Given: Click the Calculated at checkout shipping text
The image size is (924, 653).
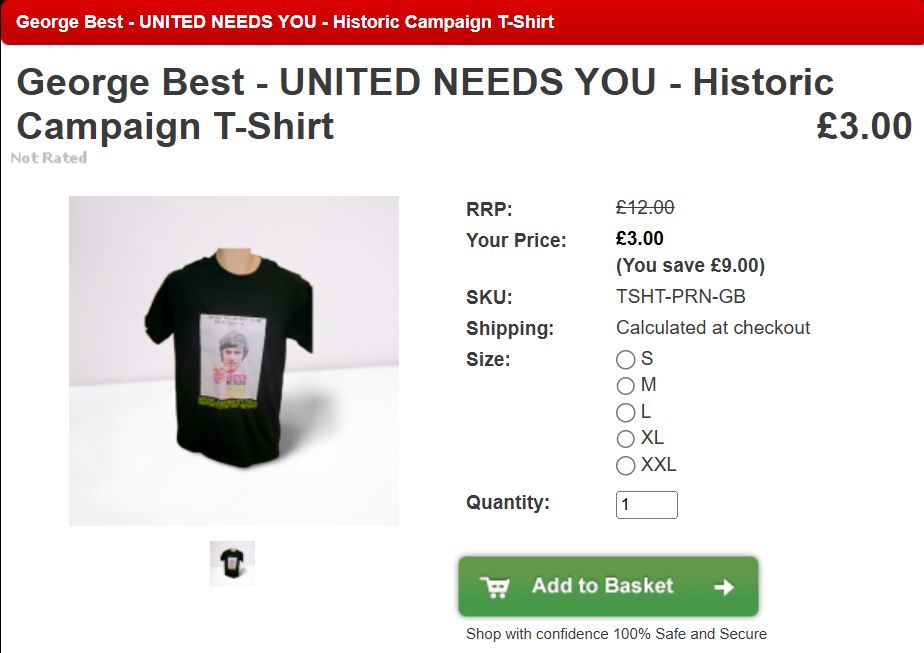Looking at the screenshot, I should point(713,328).
